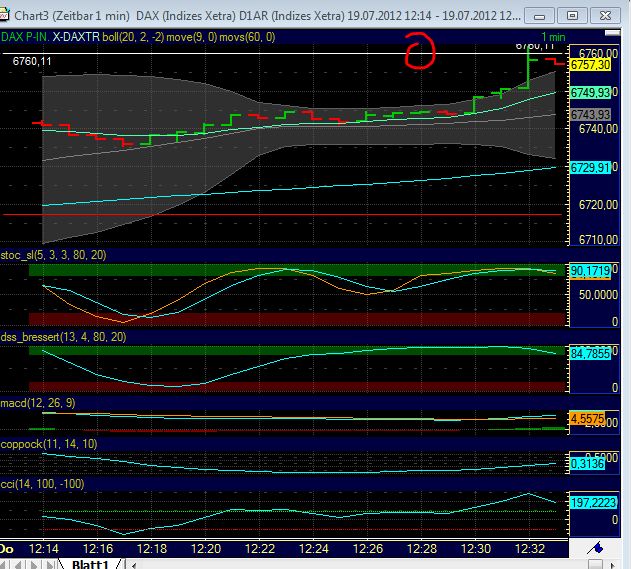Click the DSS Bressert value 84,7855
The image size is (631, 569).
(590, 353)
